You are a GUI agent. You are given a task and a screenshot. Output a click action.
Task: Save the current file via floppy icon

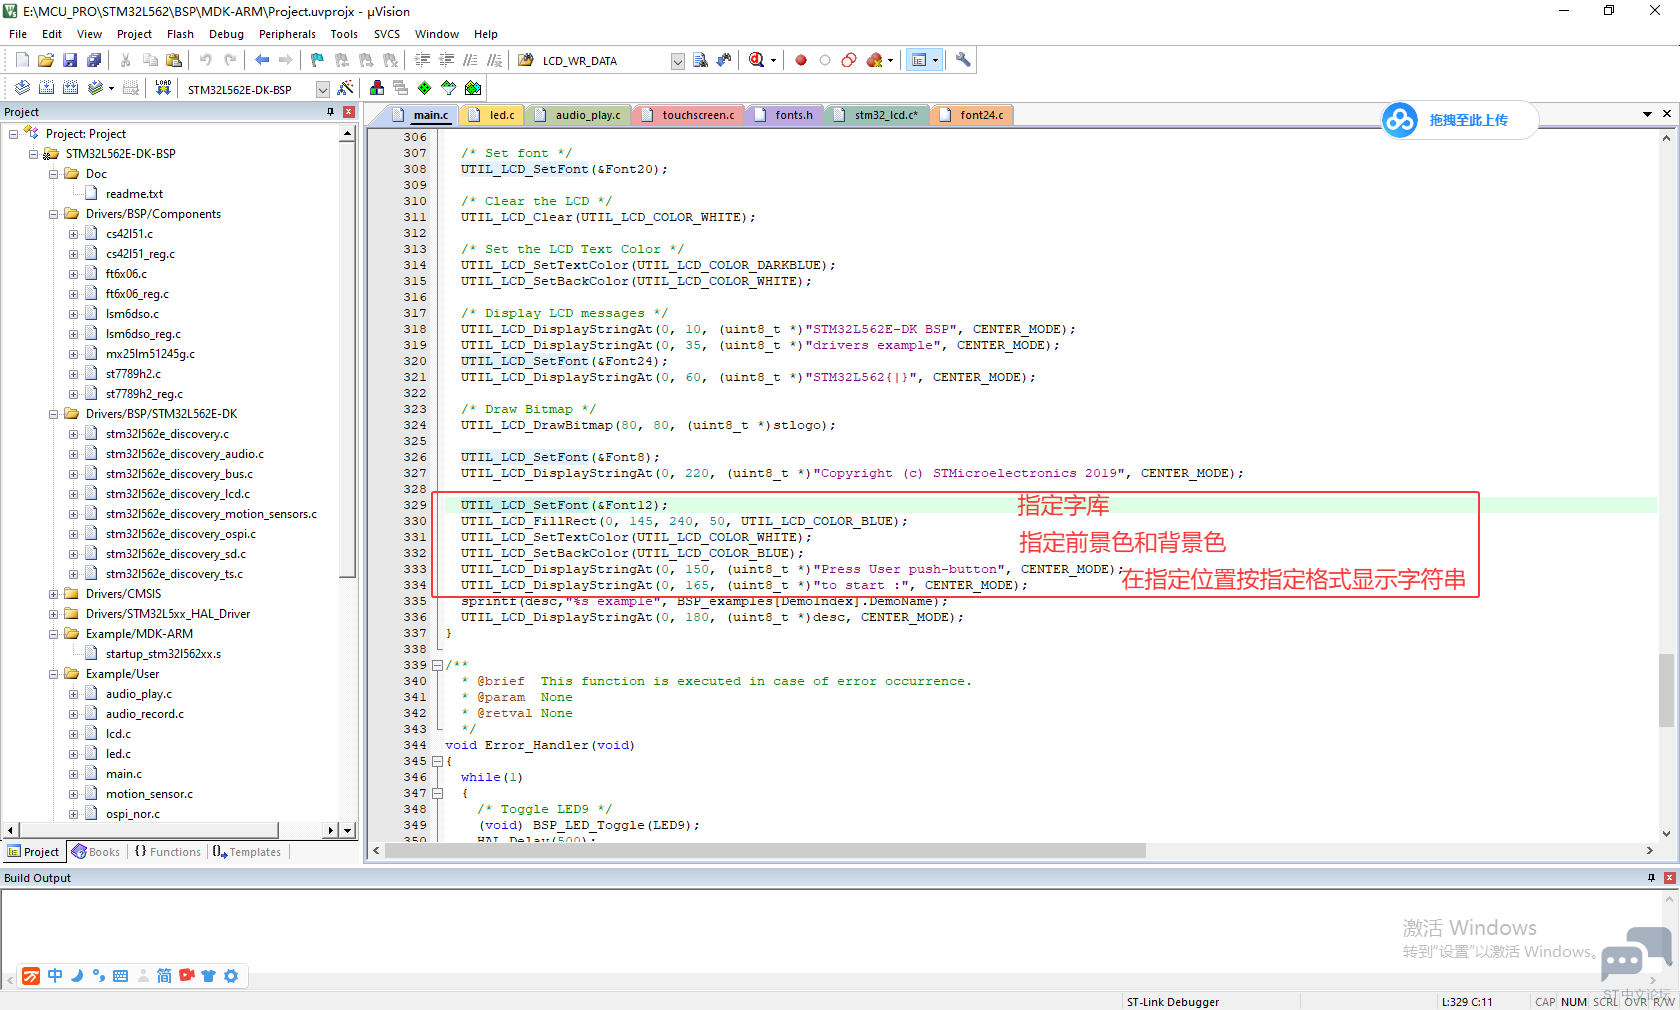[70, 60]
